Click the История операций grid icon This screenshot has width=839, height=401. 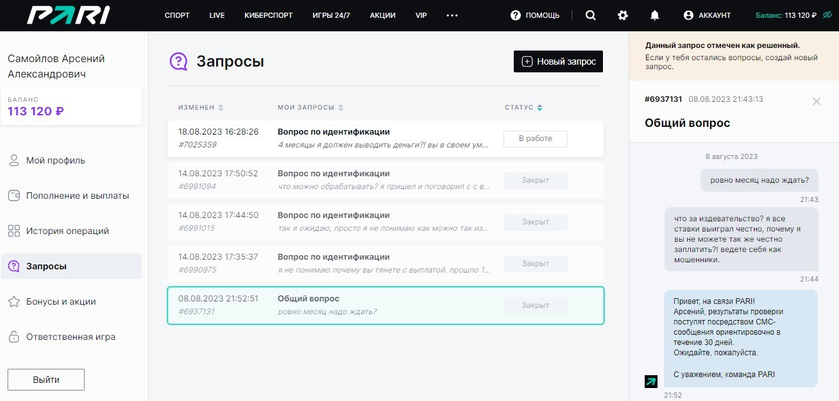click(14, 231)
